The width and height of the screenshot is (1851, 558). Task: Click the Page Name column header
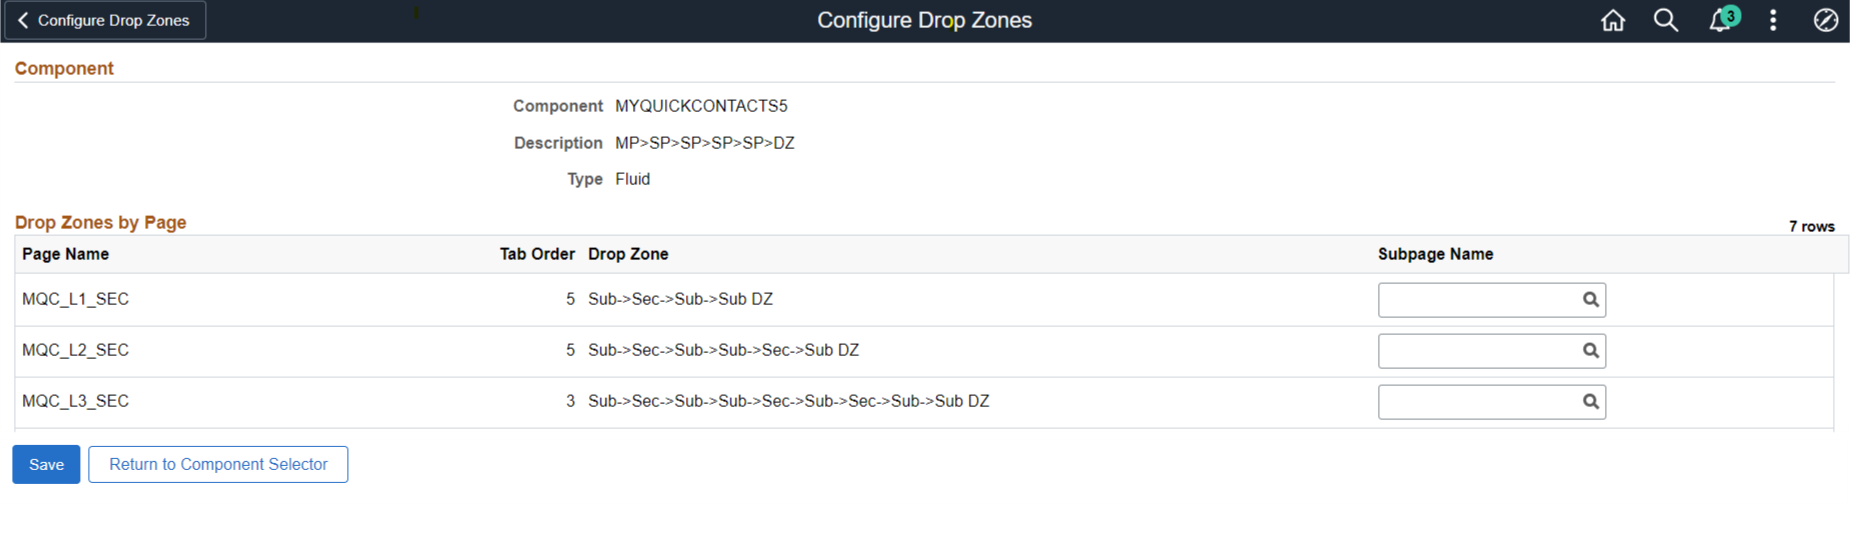[66, 254]
